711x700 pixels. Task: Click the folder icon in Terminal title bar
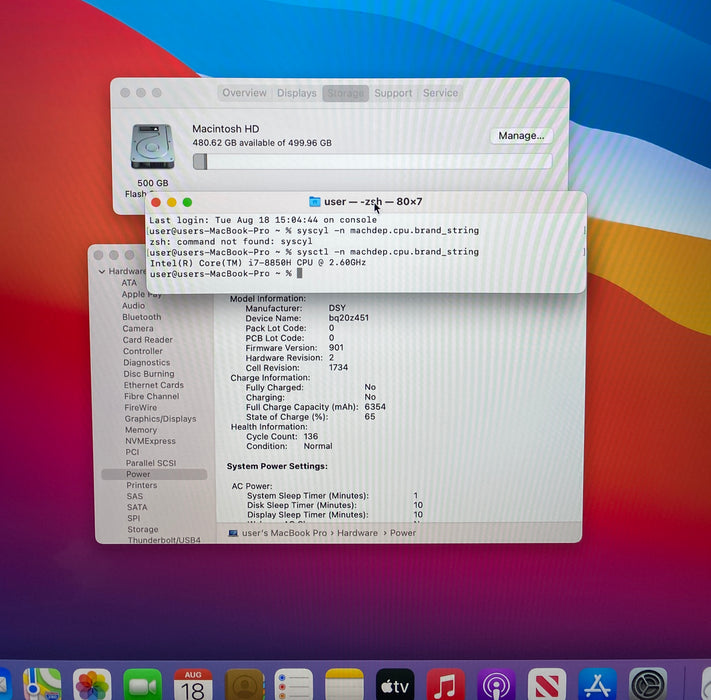[x=314, y=201]
